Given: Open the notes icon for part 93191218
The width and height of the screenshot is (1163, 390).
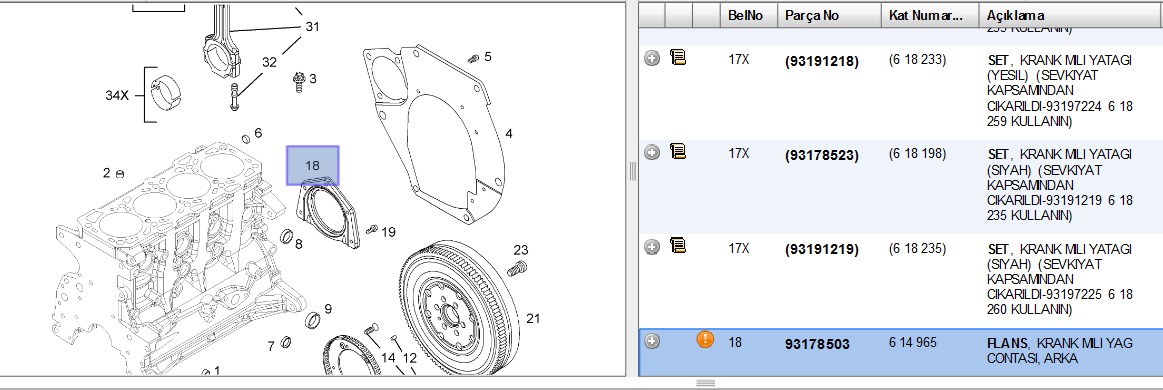Looking at the screenshot, I should click(x=677, y=57).
